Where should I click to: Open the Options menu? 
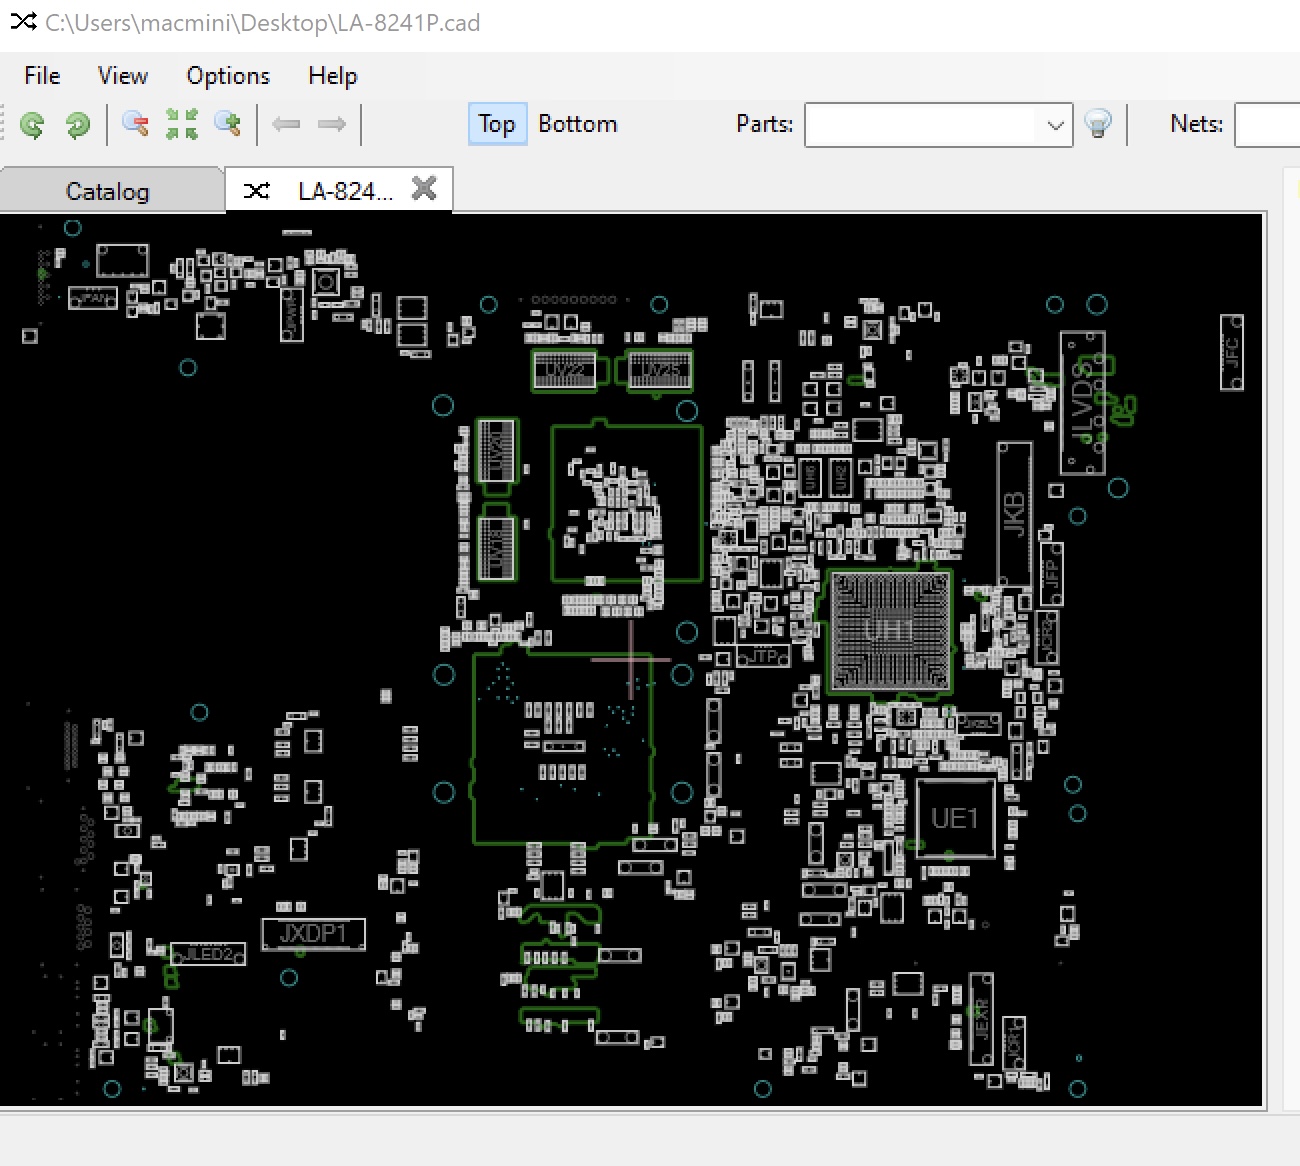[228, 76]
